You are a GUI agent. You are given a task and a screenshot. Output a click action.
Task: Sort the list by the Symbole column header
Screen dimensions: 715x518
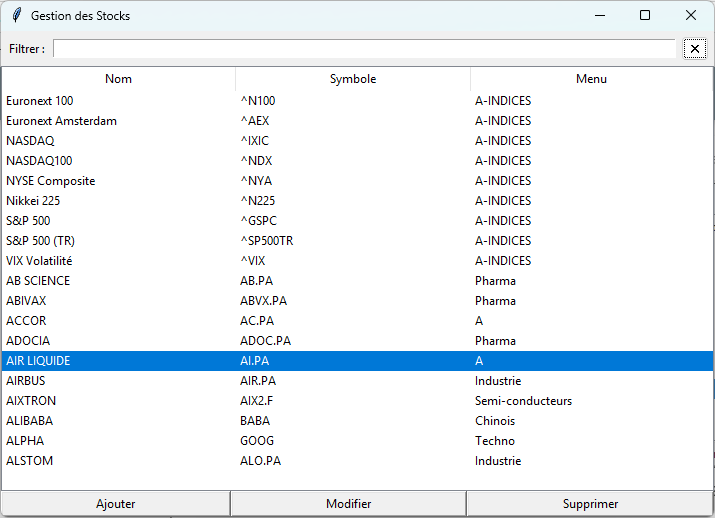point(352,79)
